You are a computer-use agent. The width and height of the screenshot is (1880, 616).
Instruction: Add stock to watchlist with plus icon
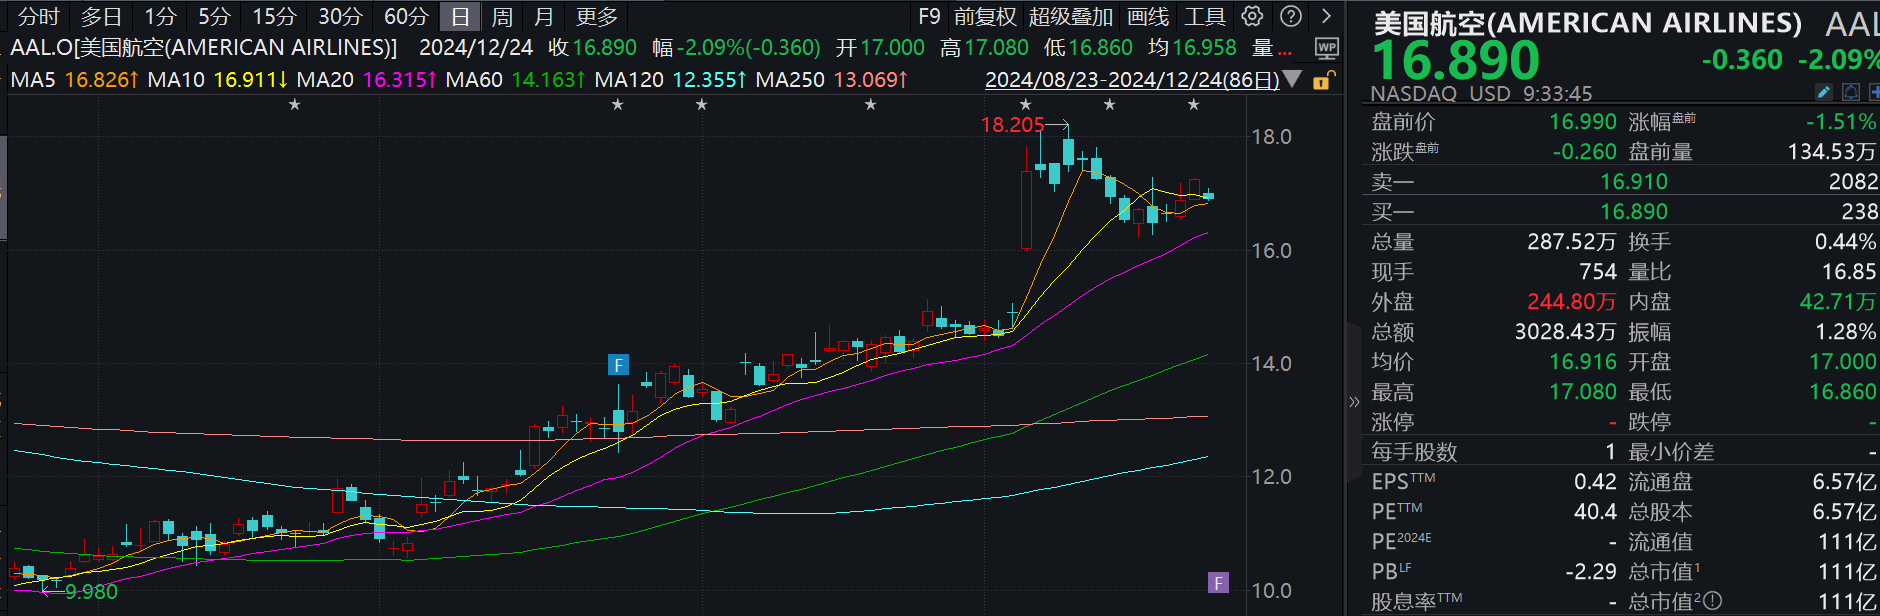pos(1873,92)
